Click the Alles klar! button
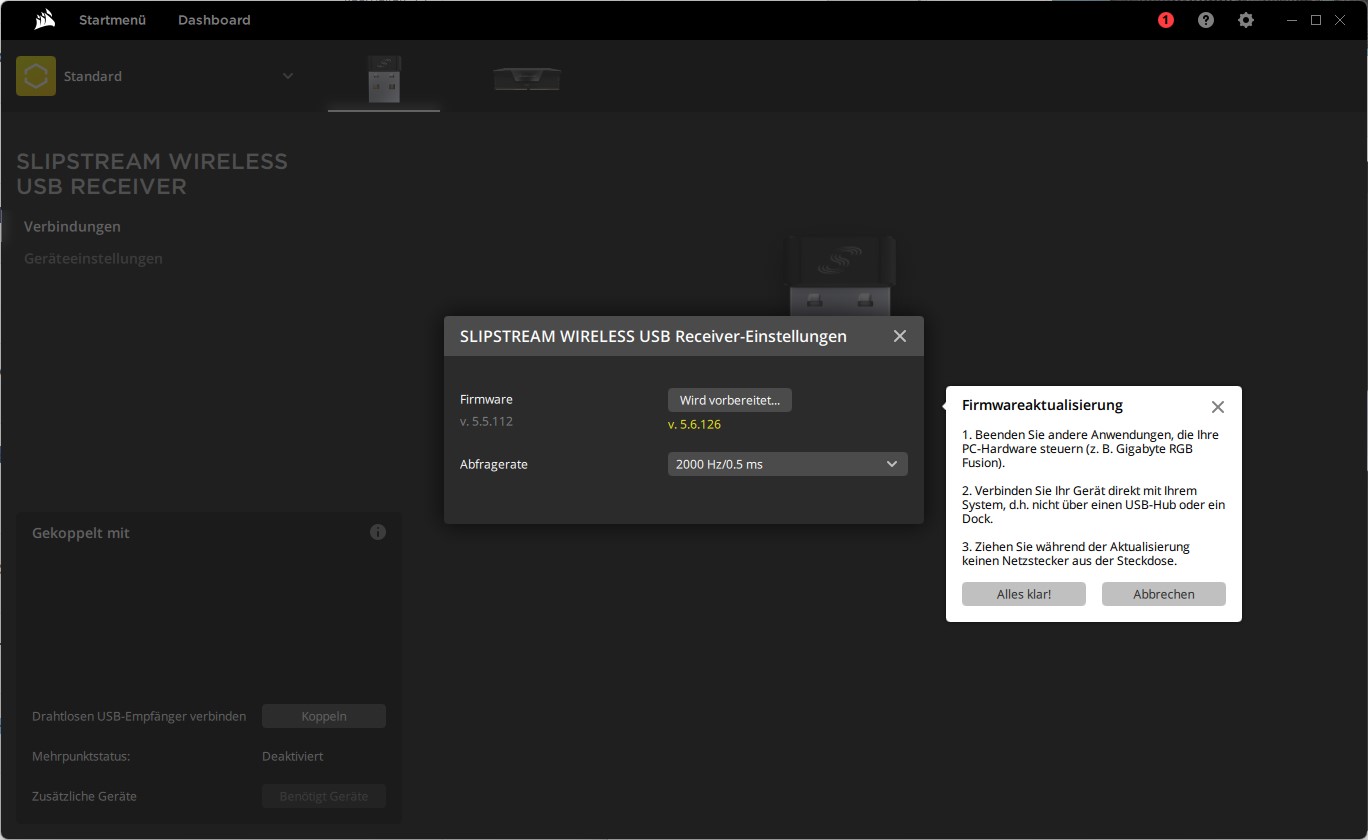Screen dimensions: 1368x840 (1023, 594)
